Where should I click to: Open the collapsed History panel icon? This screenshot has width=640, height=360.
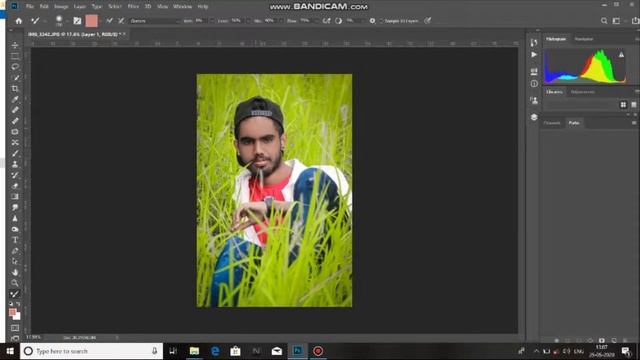(534, 42)
